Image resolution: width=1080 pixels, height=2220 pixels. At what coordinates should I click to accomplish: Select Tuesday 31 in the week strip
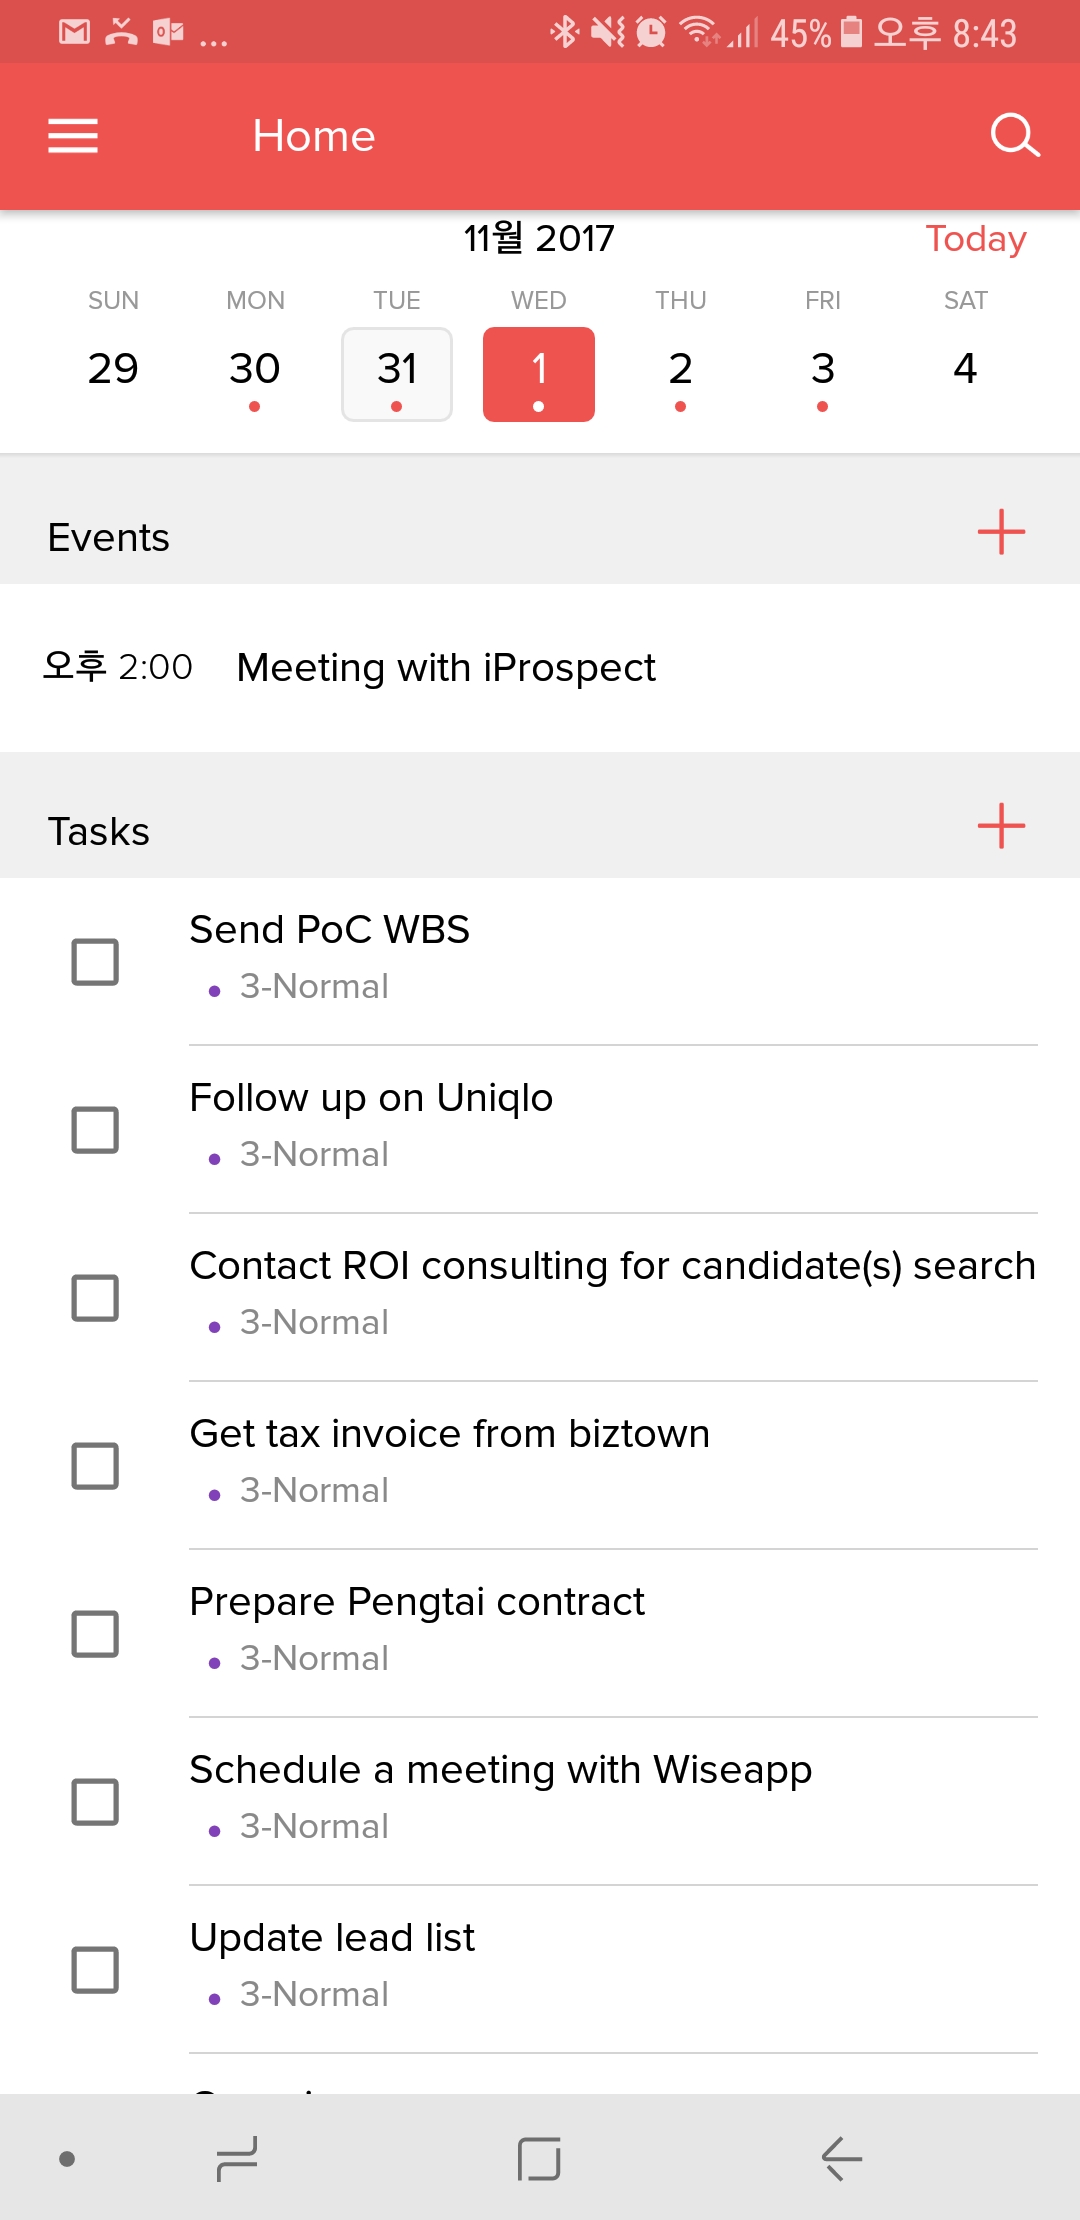tap(397, 374)
